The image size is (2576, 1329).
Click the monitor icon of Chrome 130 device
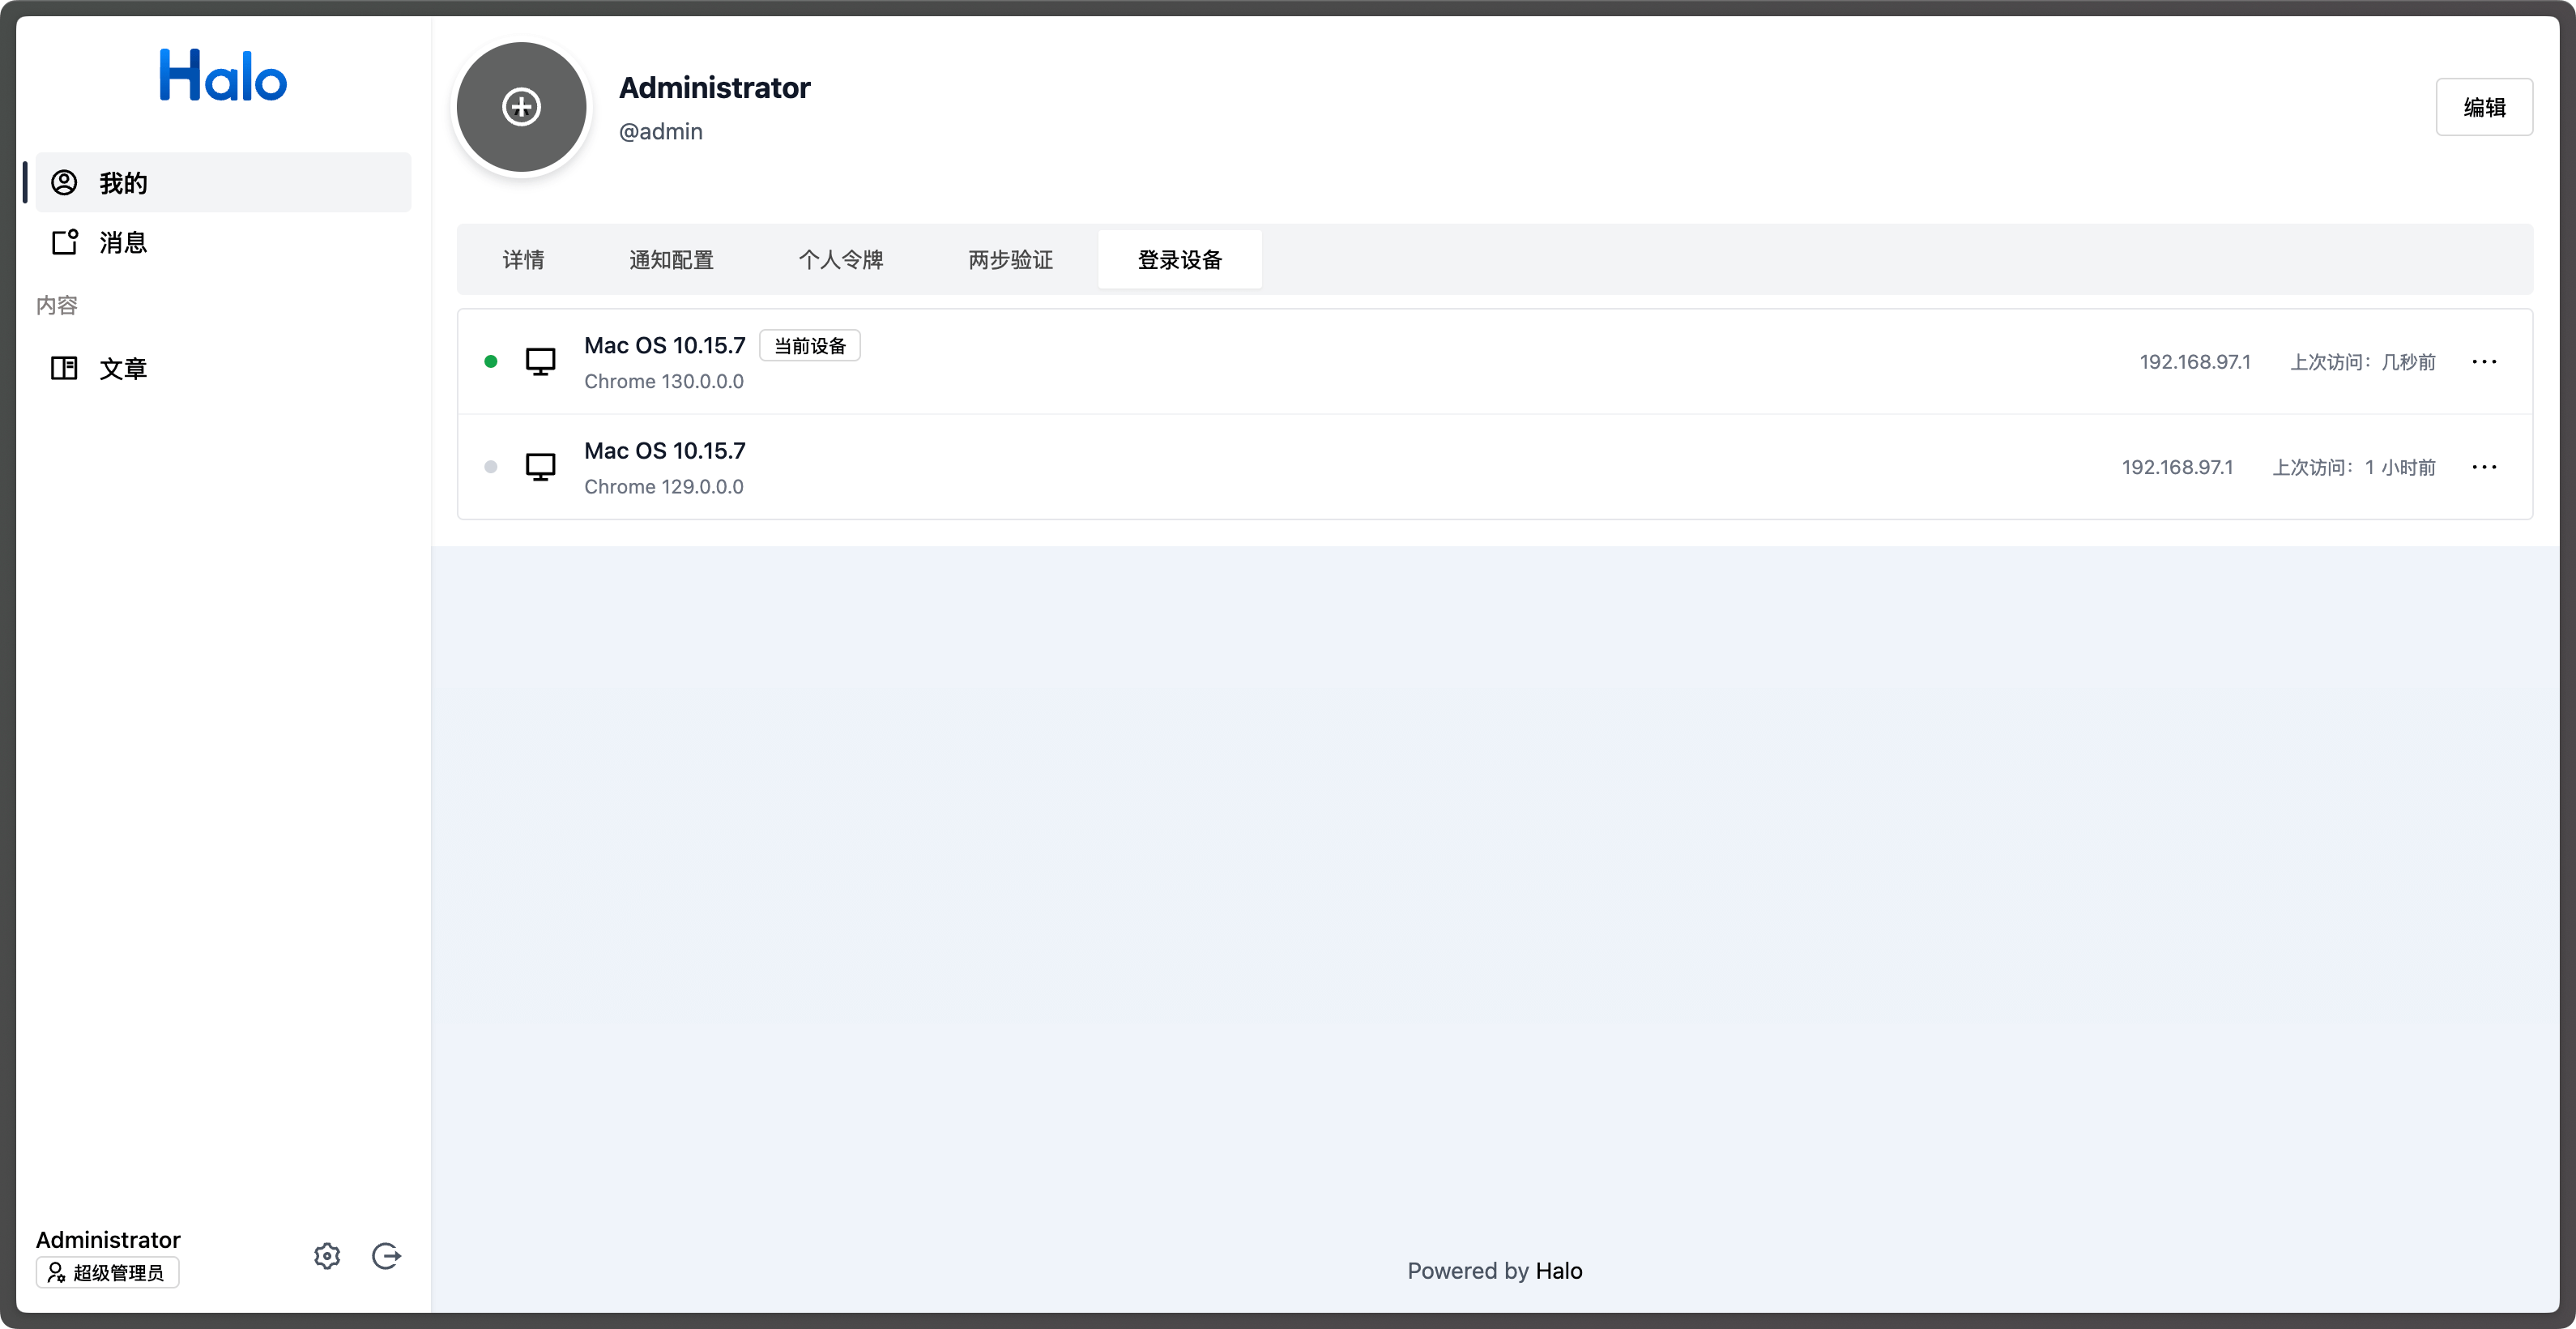point(540,361)
